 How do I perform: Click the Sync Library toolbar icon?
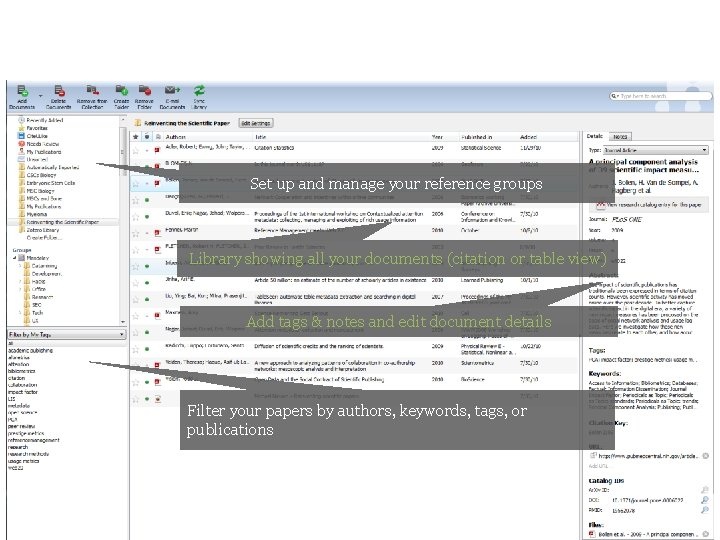[199, 97]
